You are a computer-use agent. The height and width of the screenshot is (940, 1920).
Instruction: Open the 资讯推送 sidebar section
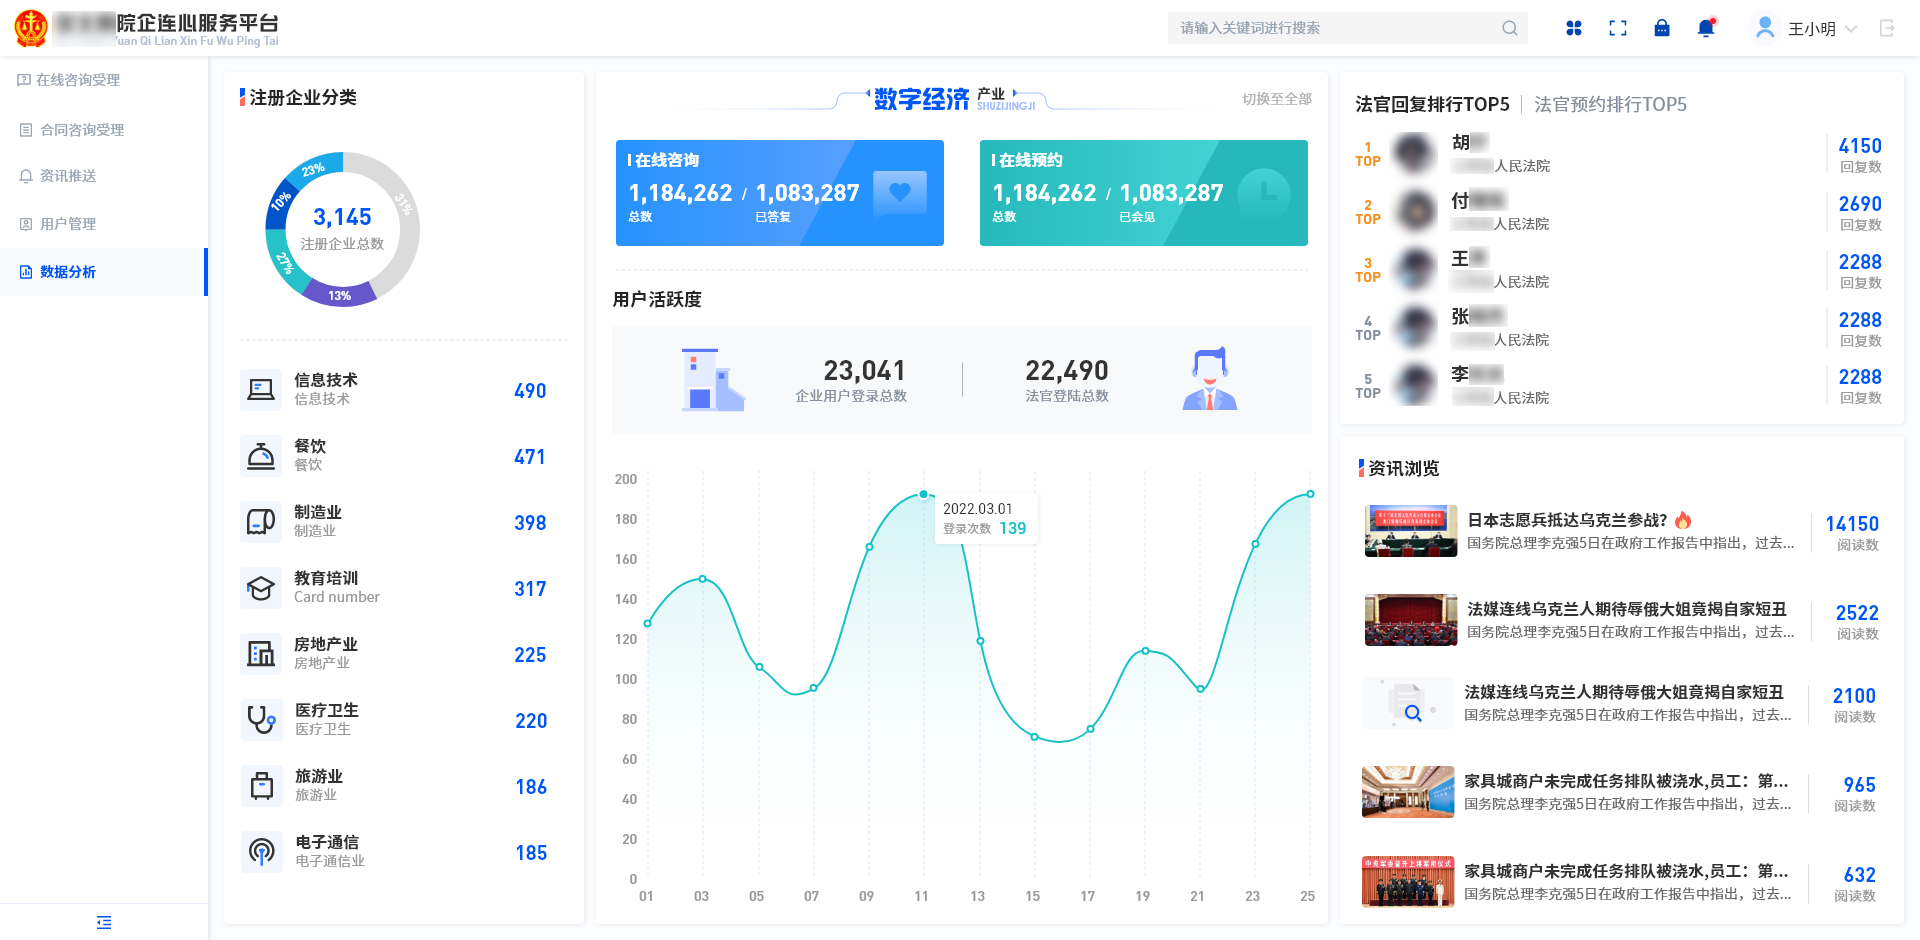66,176
